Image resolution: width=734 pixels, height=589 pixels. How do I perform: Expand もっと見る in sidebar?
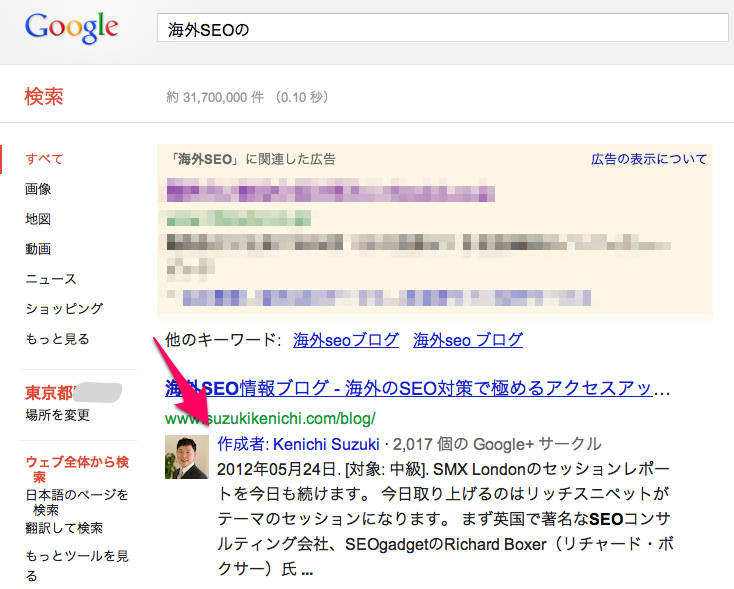57,339
